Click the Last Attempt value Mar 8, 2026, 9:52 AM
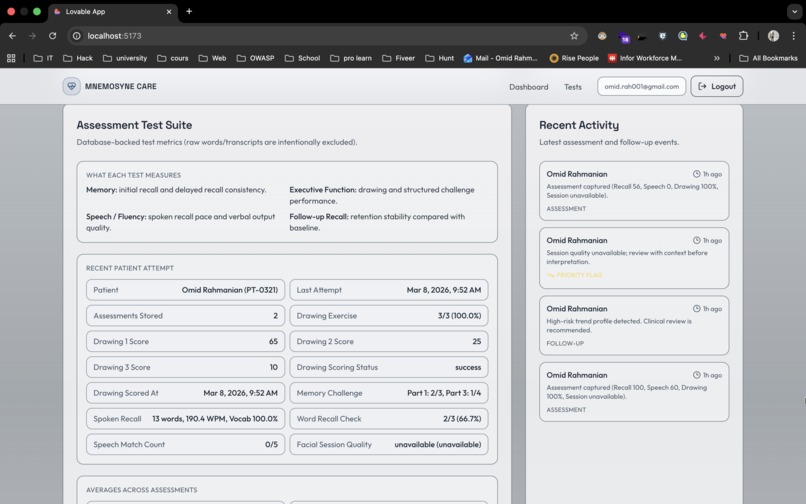 [x=444, y=290]
